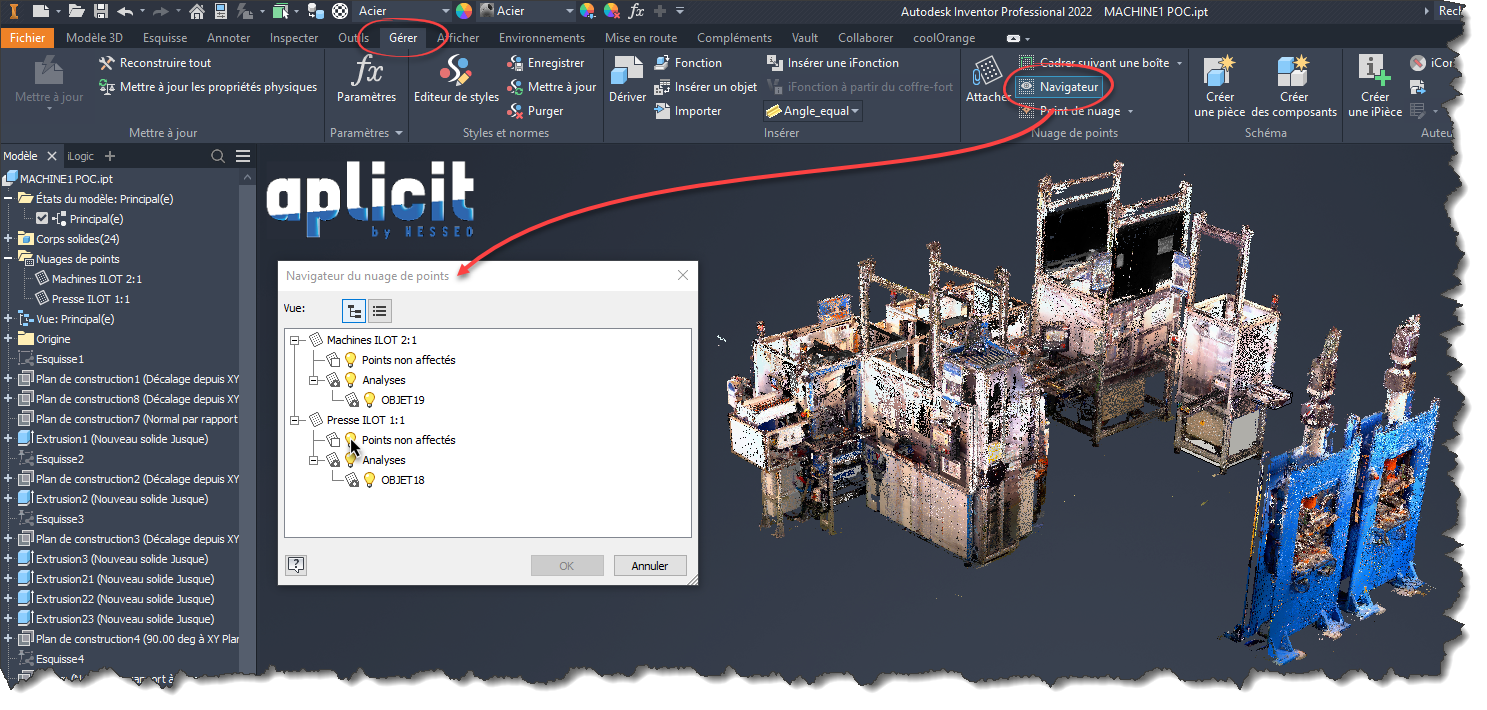Open the Esquisse ribbon tab
The height and width of the screenshot is (710, 1487).
165,38
